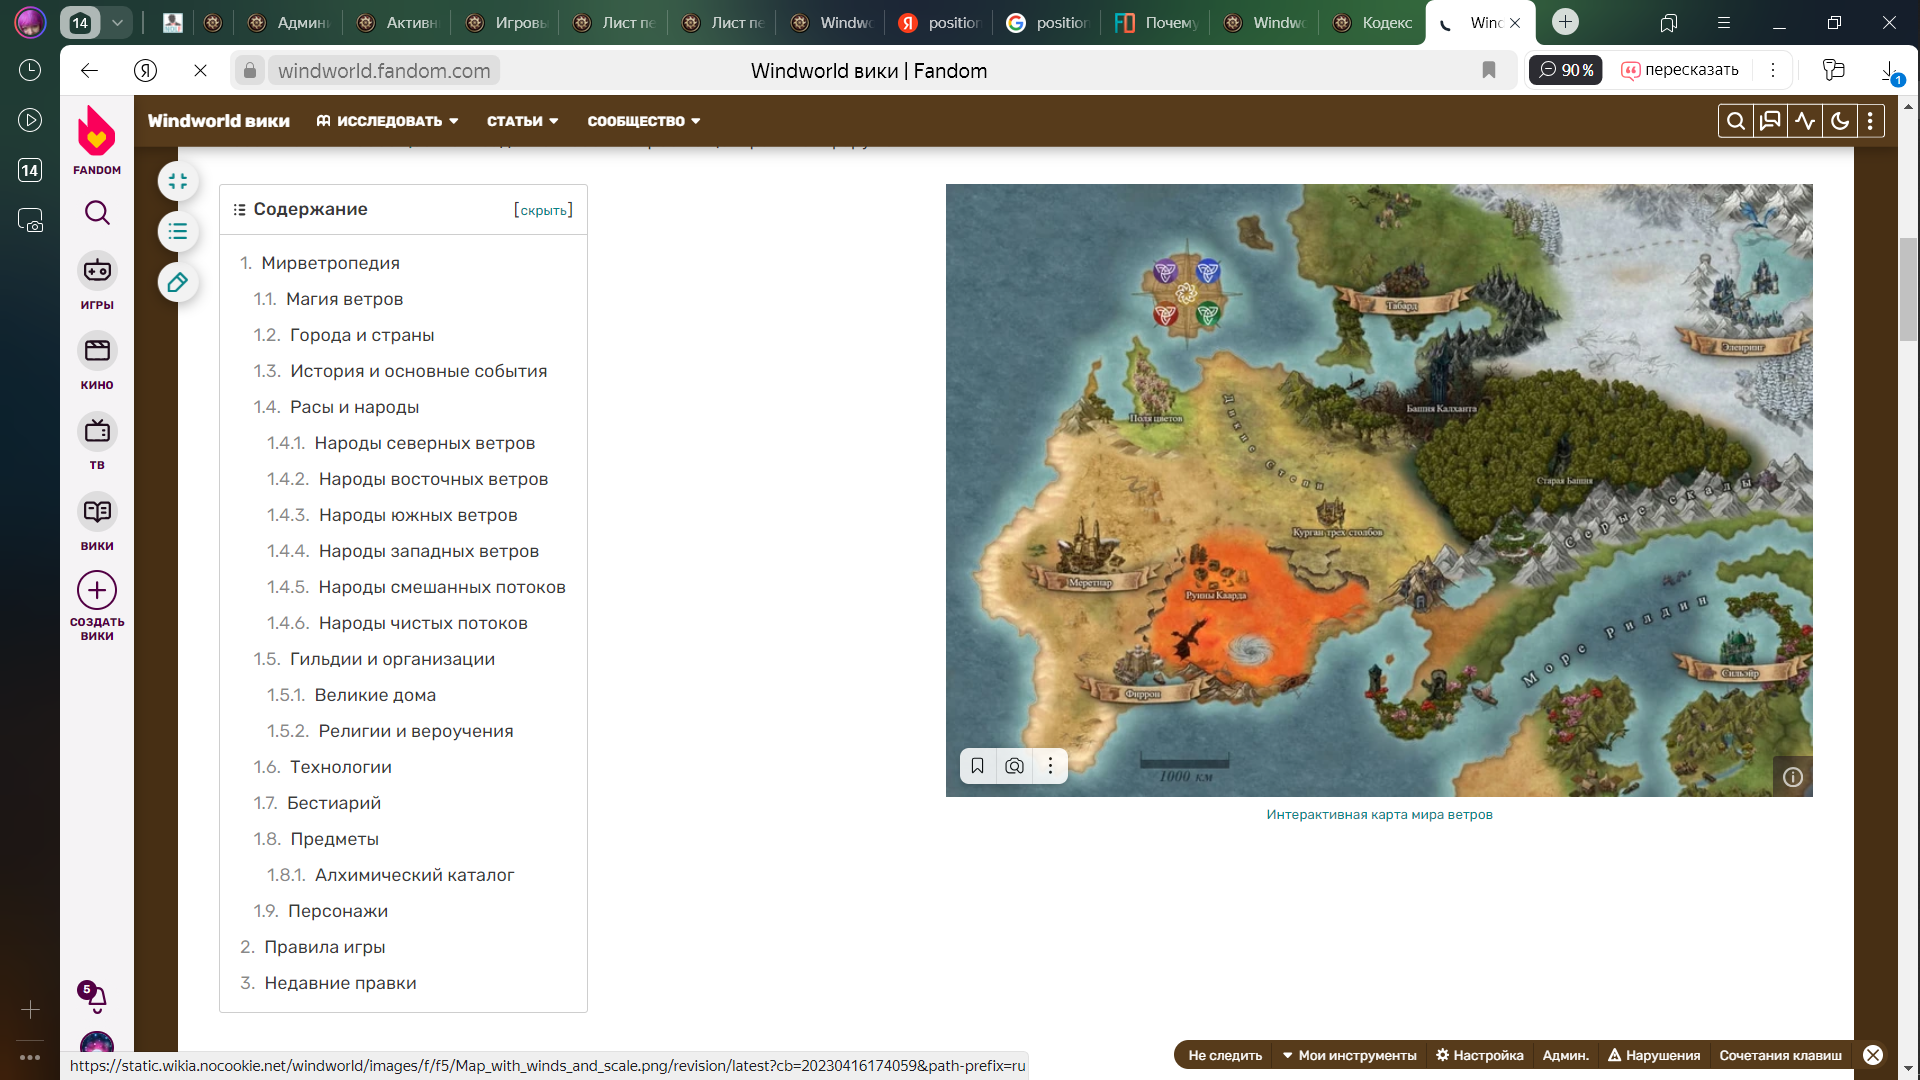
Task: Open the СООБЩЕСТВО menu
Action: [x=643, y=121]
